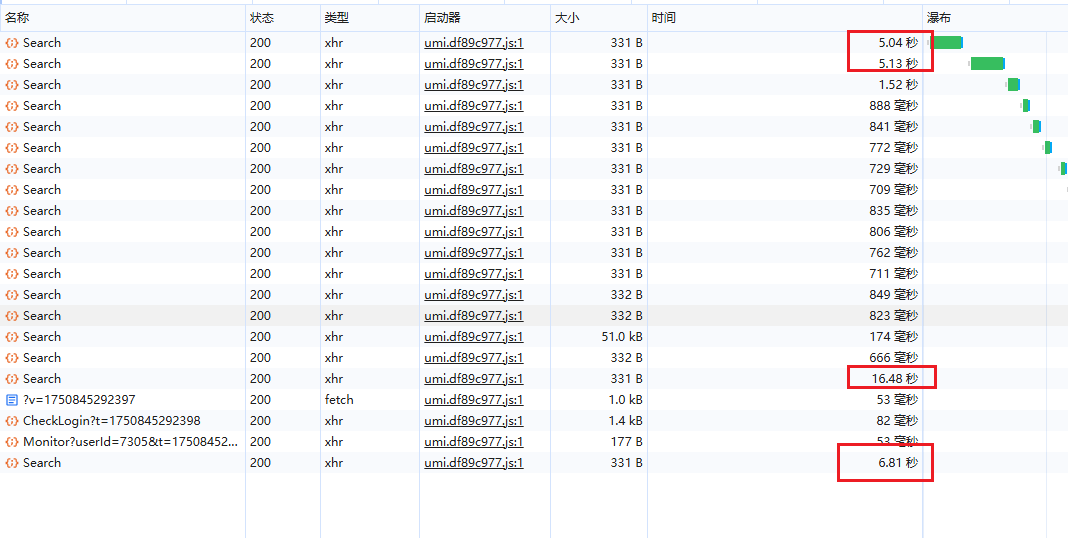This screenshot has height=538, width=1068.
Task: Open the umi.df89c977.js:1 initiator link in the 6.81 秒 row
Action: (473, 463)
